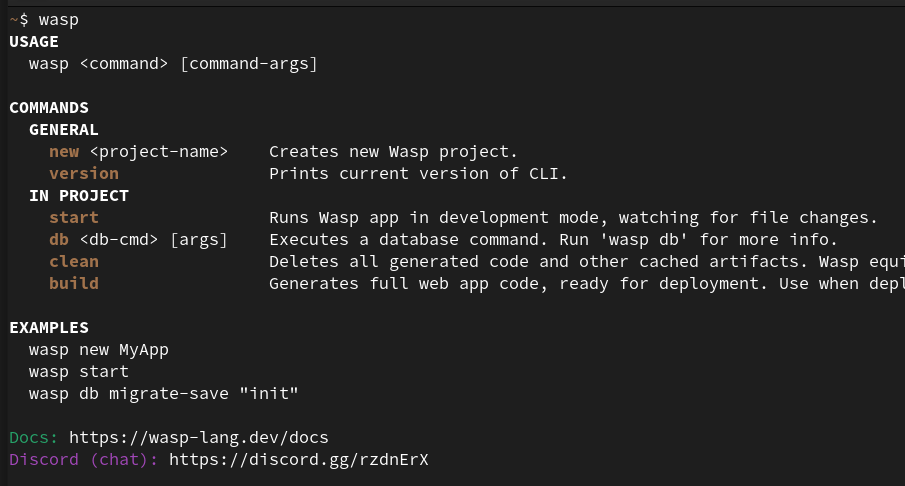Click the GENERAL section heading
Viewport: 905px width, 486px height.
pos(64,130)
